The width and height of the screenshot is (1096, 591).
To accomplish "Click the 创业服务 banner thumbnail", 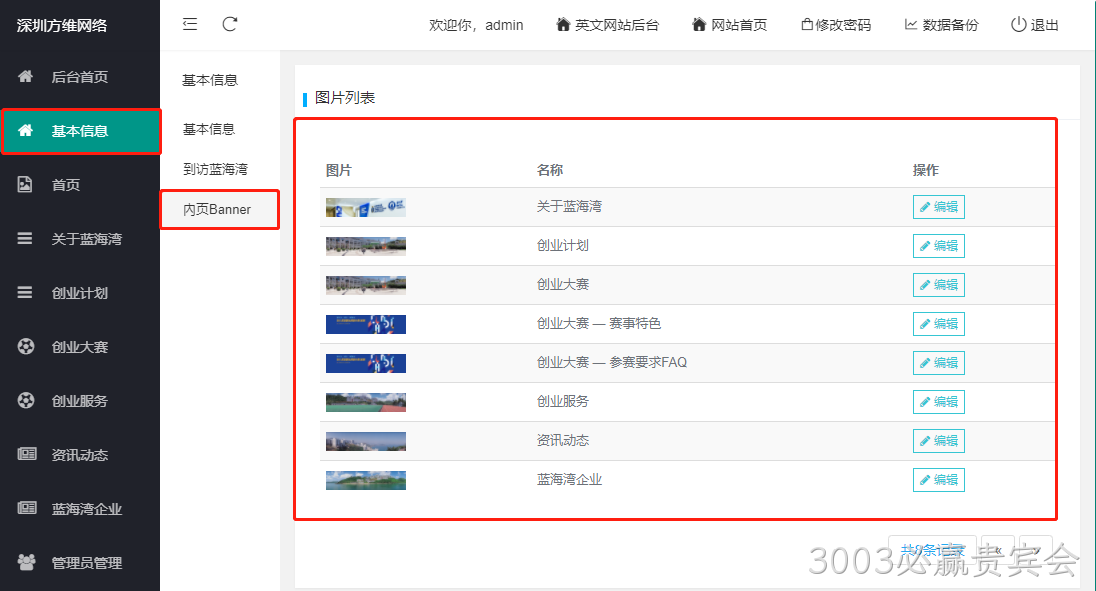I will pos(366,402).
